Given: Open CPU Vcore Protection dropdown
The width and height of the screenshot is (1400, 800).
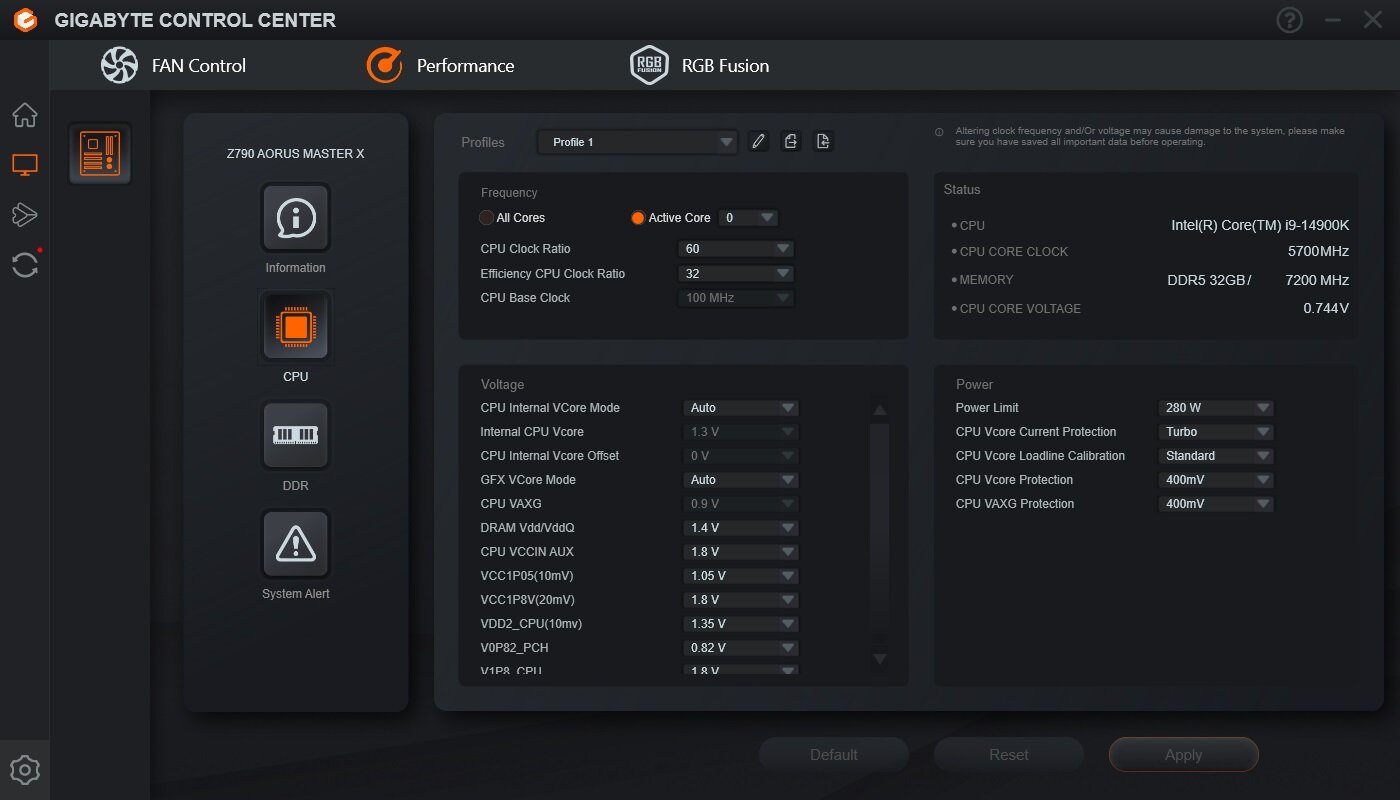Looking at the screenshot, I should point(1216,480).
